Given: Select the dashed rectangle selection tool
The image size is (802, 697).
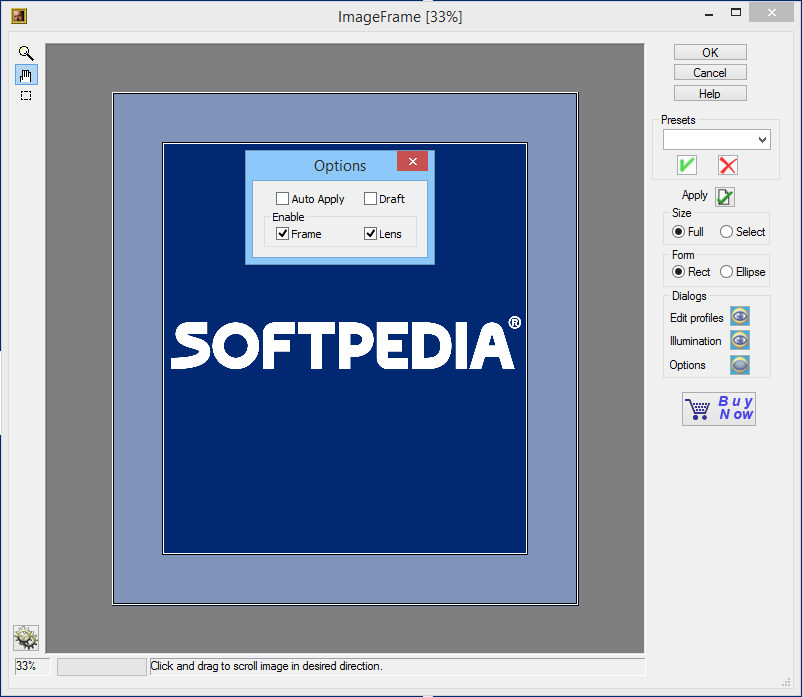Looking at the screenshot, I should [x=26, y=96].
